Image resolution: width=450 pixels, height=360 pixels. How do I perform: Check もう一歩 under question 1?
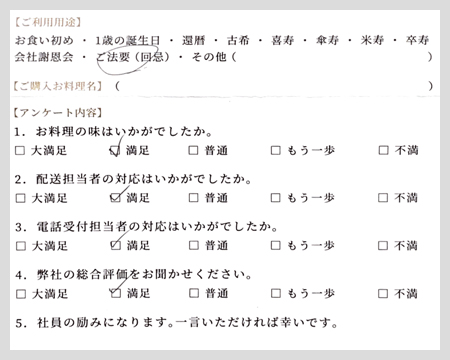coord(276,150)
